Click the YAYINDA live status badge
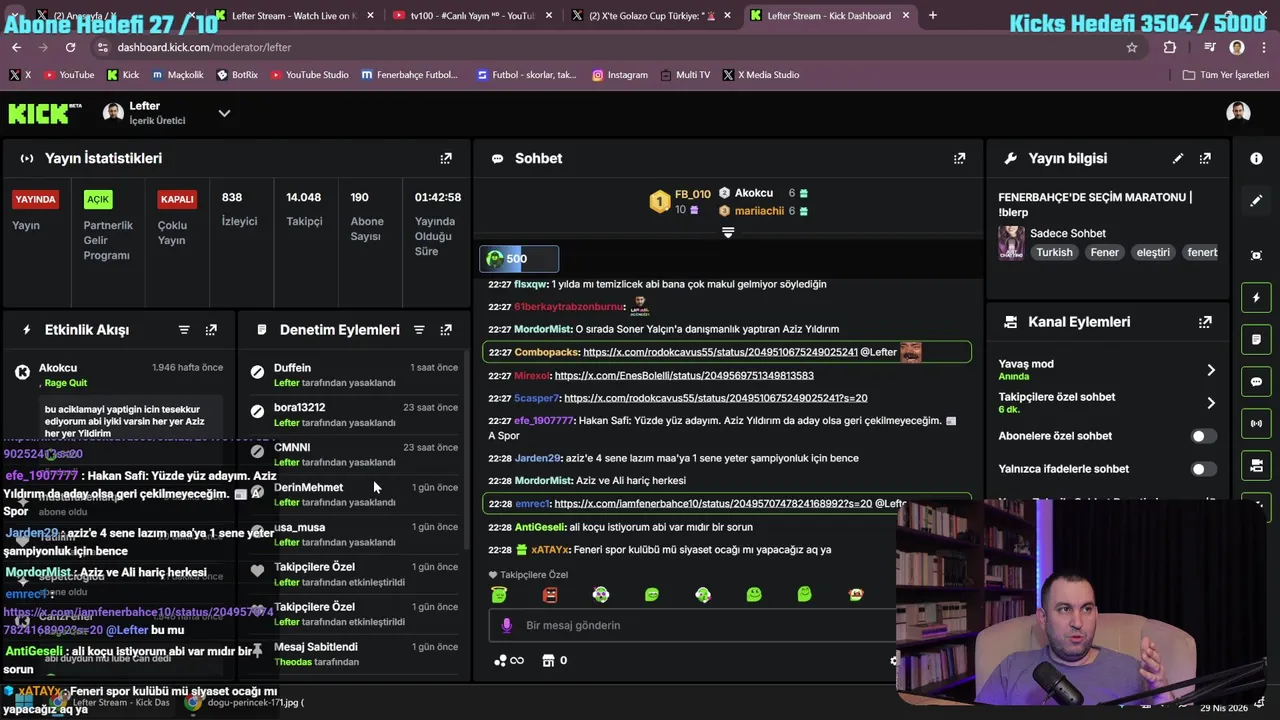The height and width of the screenshot is (720, 1280). point(35,199)
